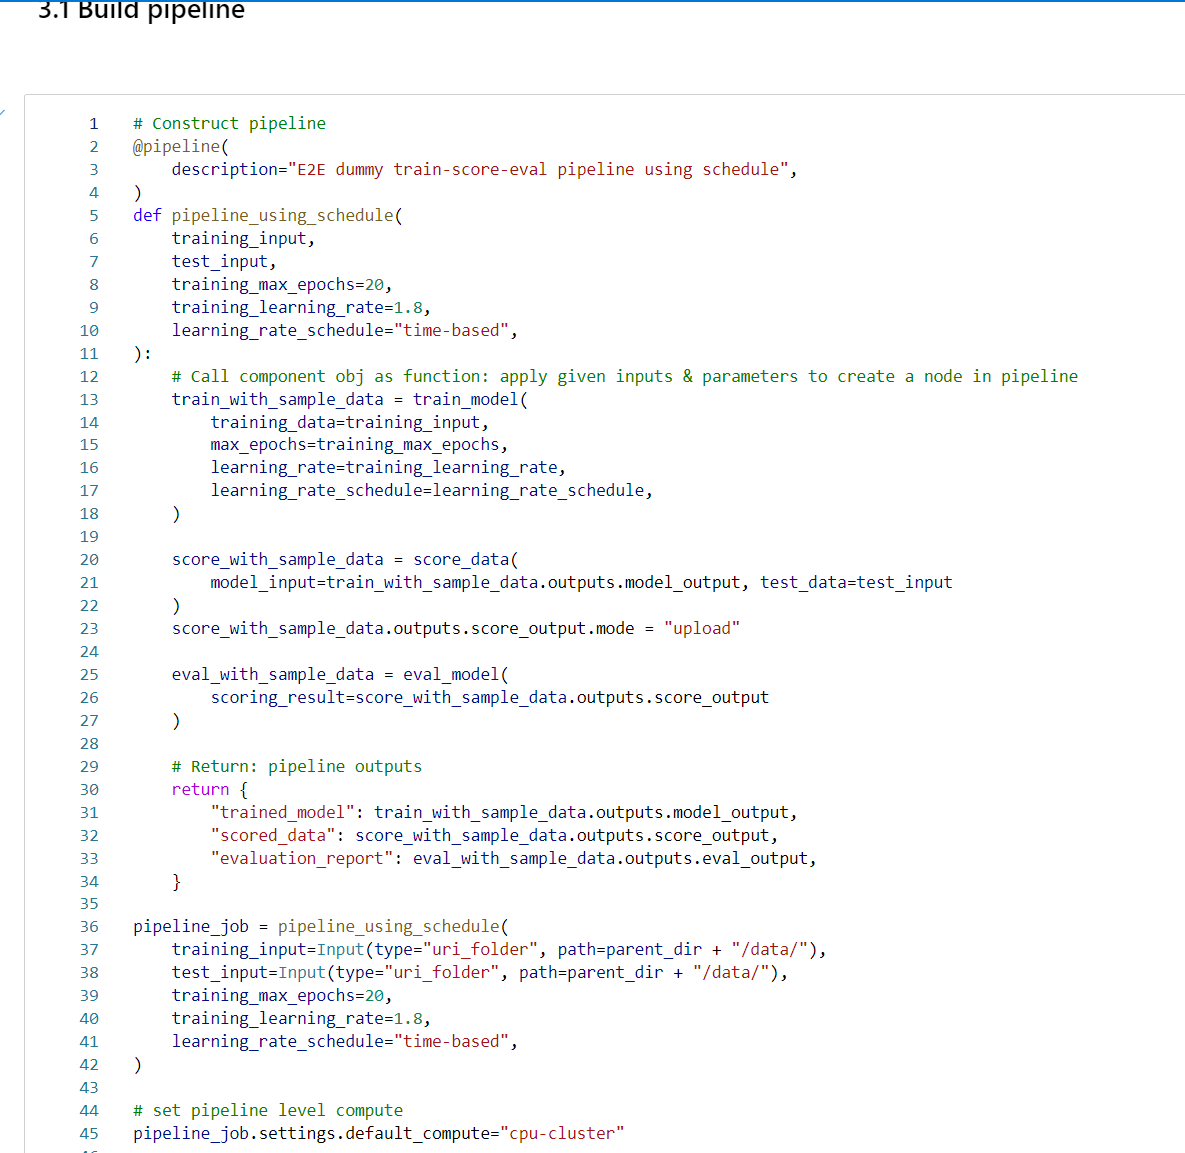Click 'eval_with_sample_data = eval_model(' on line 25
Viewport: 1185px width, 1153px height.
coord(339,675)
